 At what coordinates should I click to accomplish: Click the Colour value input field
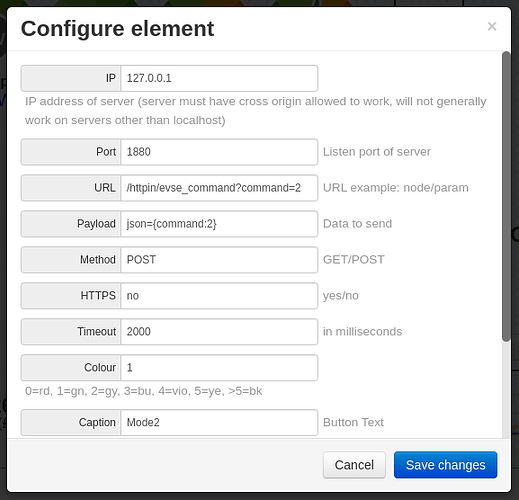219,368
